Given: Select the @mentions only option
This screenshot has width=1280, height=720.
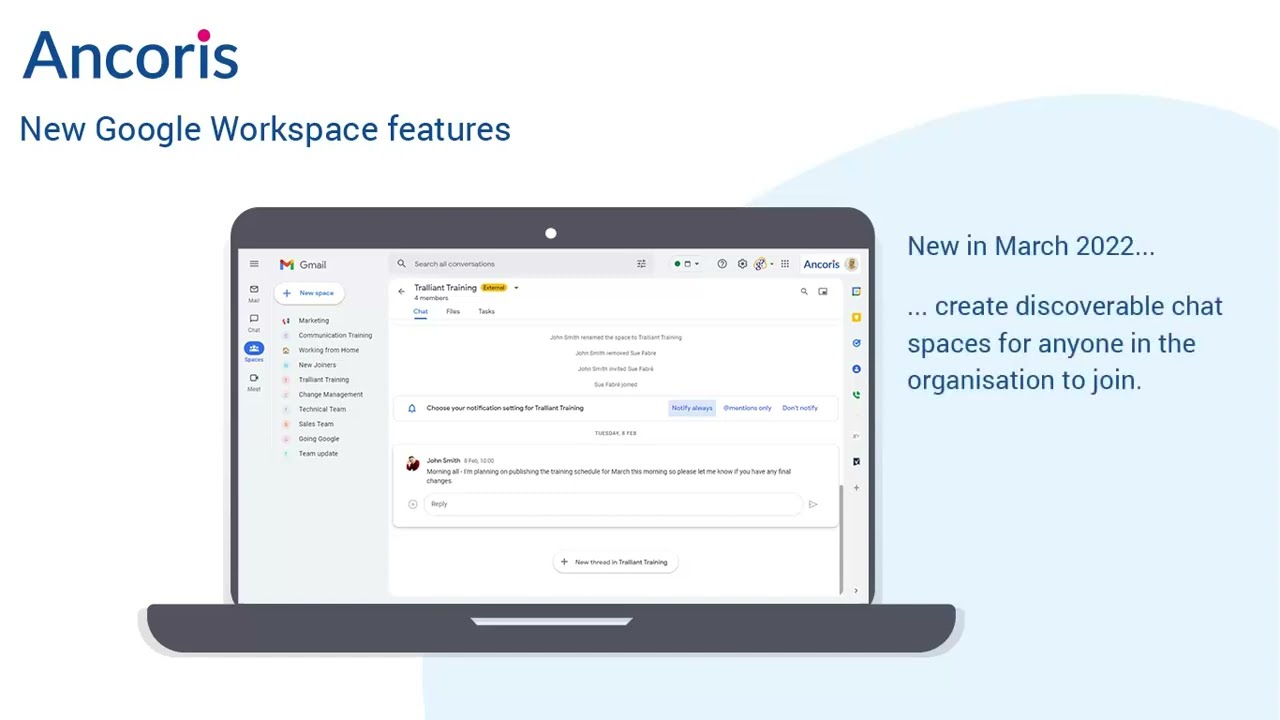Looking at the screenshot, I should [747, 408].
